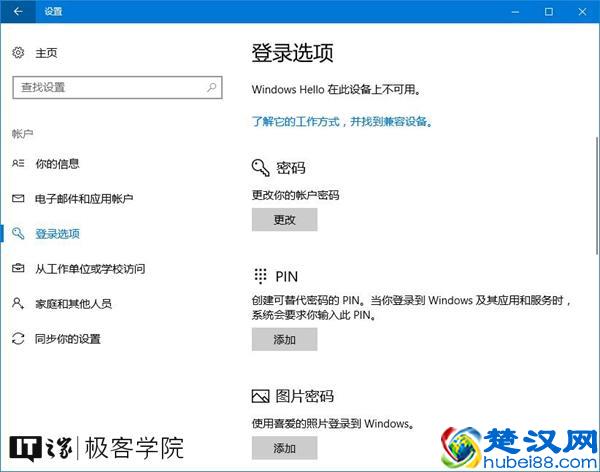Click the 图片密码 section heading
The height and width of the screenshot is (472, 600).
click(x=305, y=396)
